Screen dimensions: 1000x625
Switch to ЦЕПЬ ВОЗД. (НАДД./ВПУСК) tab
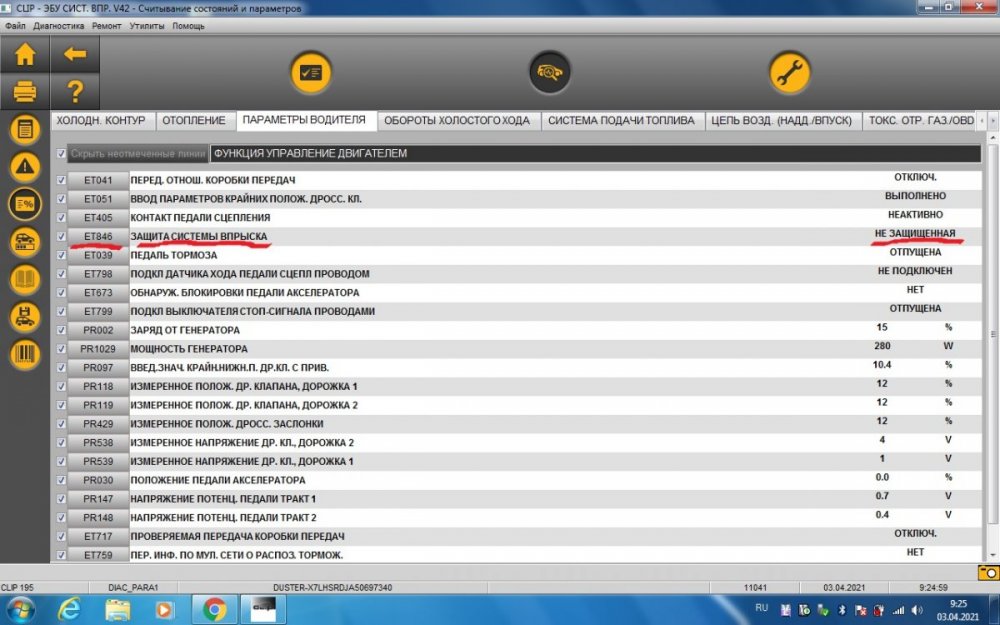coord(782,121)
